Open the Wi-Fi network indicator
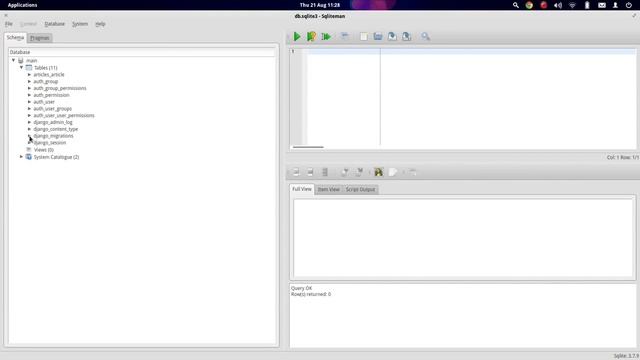This screenshot has height=360, width=640. point(572,5)
